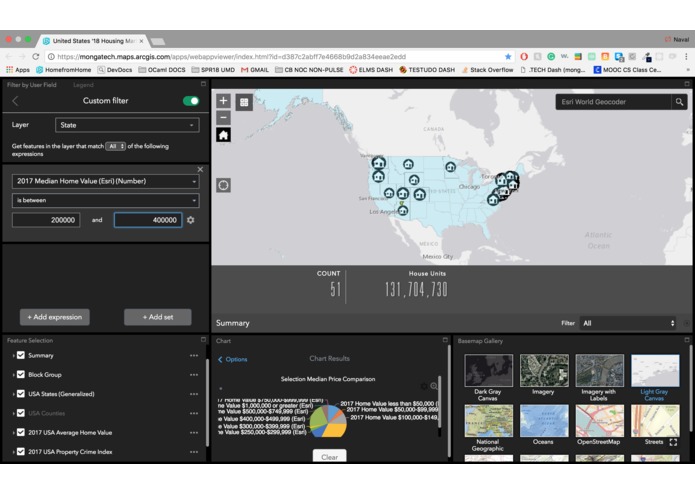The image size is (695, 494).
Task: Bookmark page with the star icon
Action: pos(508,56)
